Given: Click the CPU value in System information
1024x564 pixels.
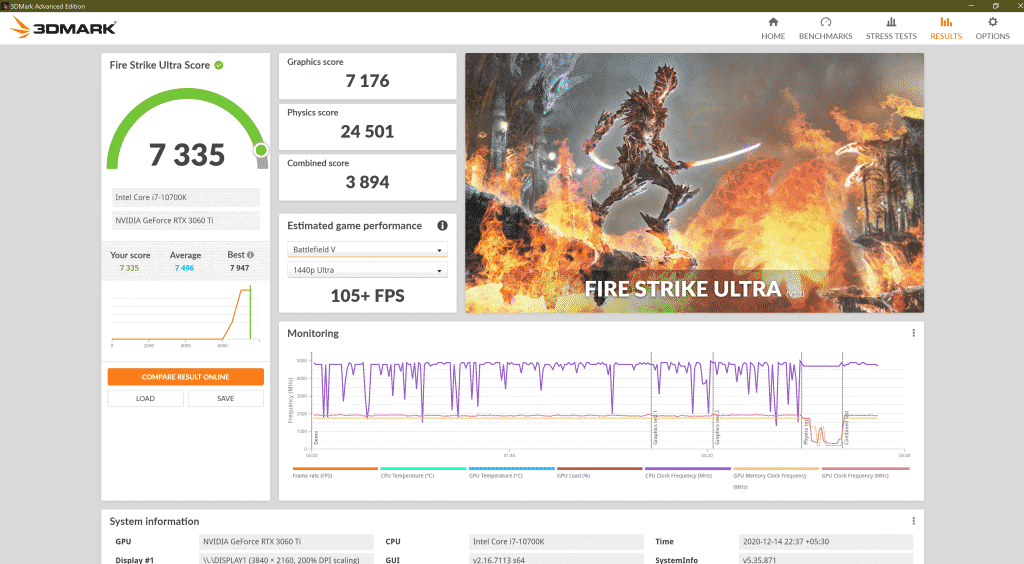Looking at the screenshot, I should click(556, 541).
